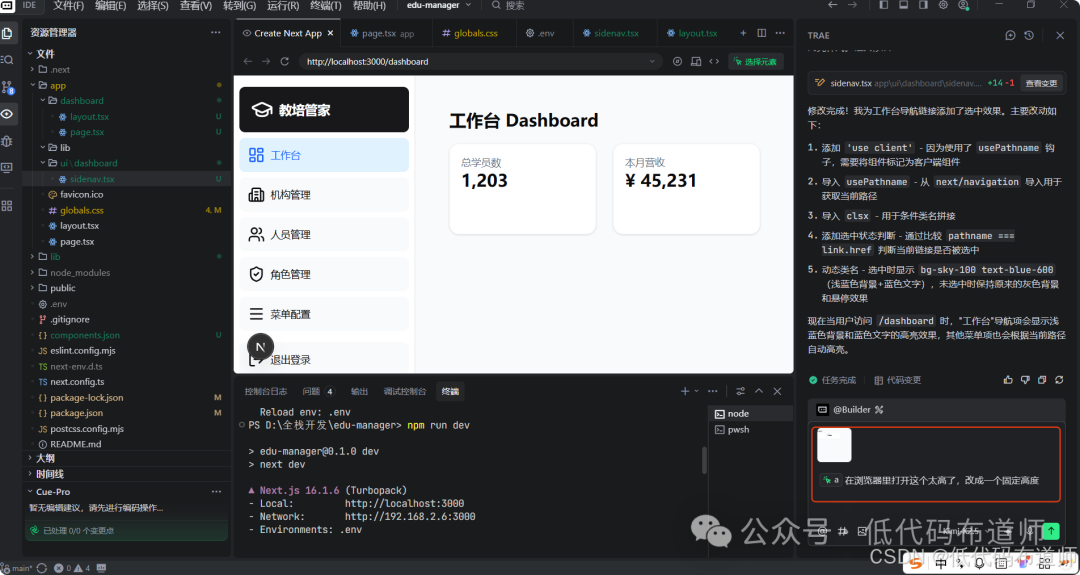
Task: Start a new chat in TRAE panel
Action: pos(1011,35)
